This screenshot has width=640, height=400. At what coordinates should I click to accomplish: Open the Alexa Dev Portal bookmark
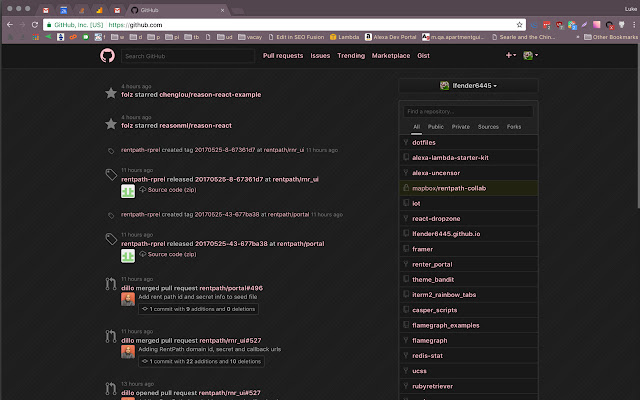[391, 37]
